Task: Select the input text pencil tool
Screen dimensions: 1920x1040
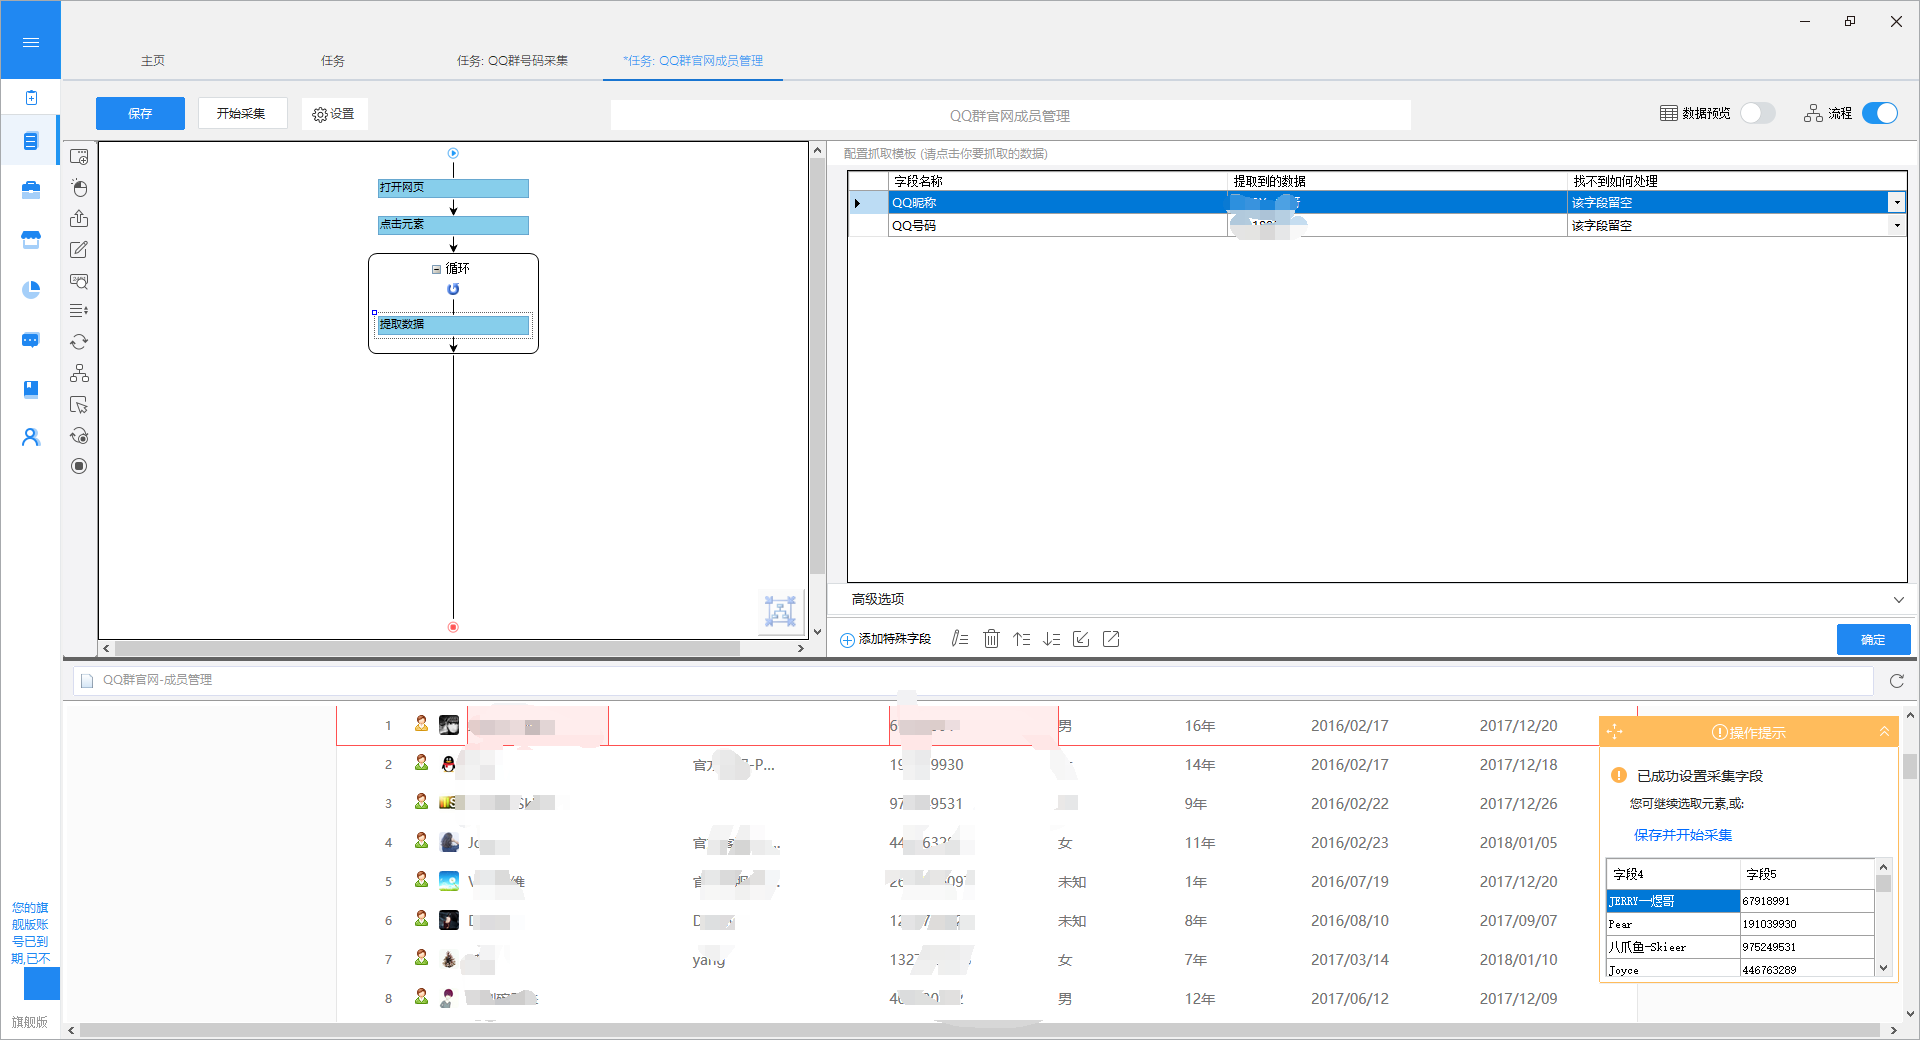Action: pyautogui.click(x=79, y=249)
